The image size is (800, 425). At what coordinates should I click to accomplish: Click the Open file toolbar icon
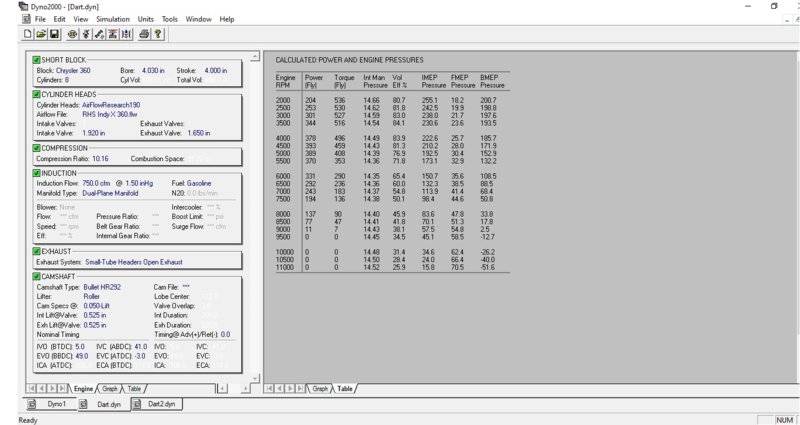click(x=40, y=34)
